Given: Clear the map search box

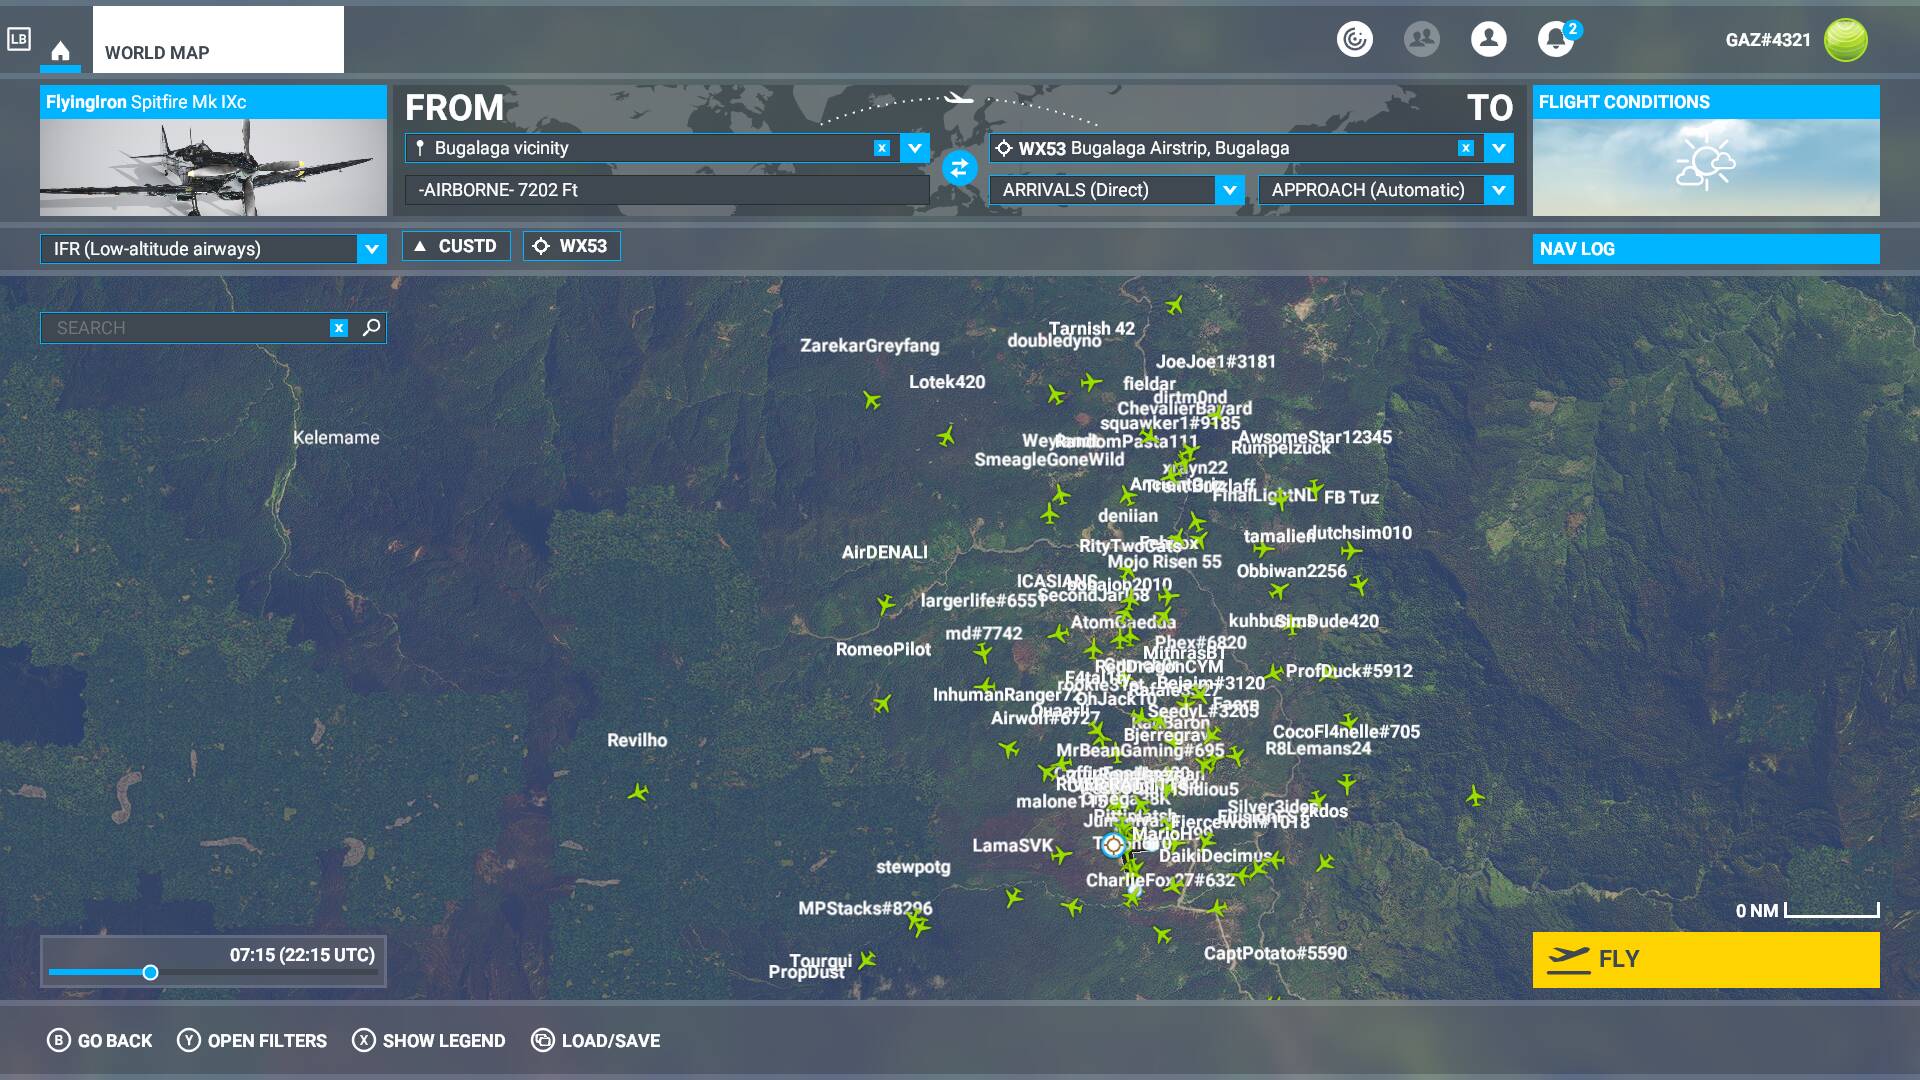Looking at the screenshot, I should point(339,328).
